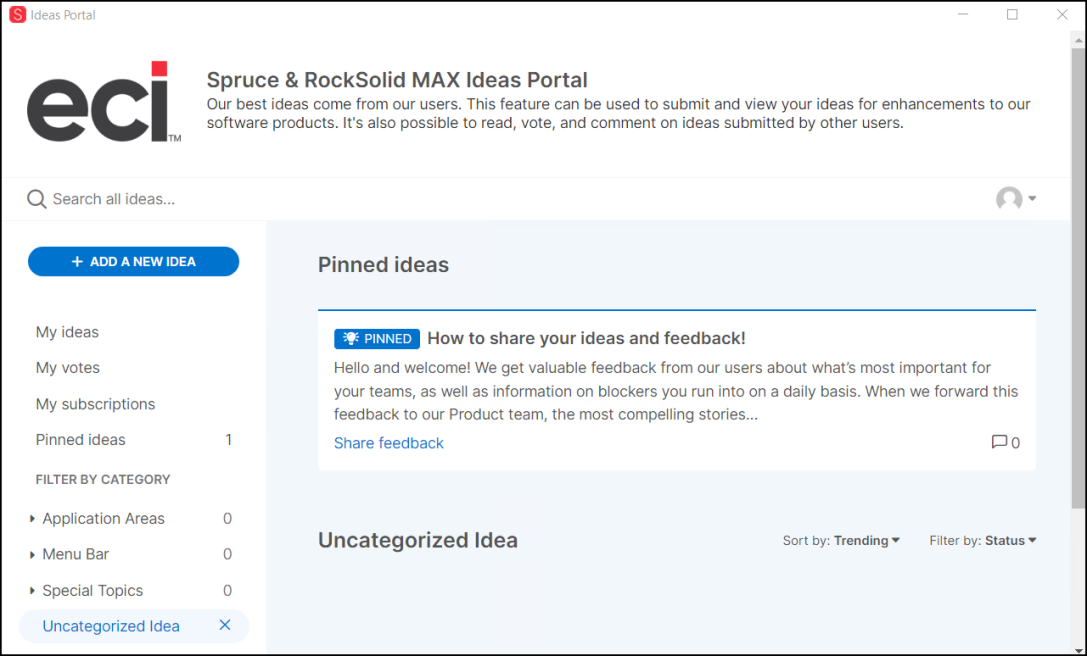
Task: Click the FILTER BY CATEGORY label
Action: pyautogui.click(x=103, y=480)
